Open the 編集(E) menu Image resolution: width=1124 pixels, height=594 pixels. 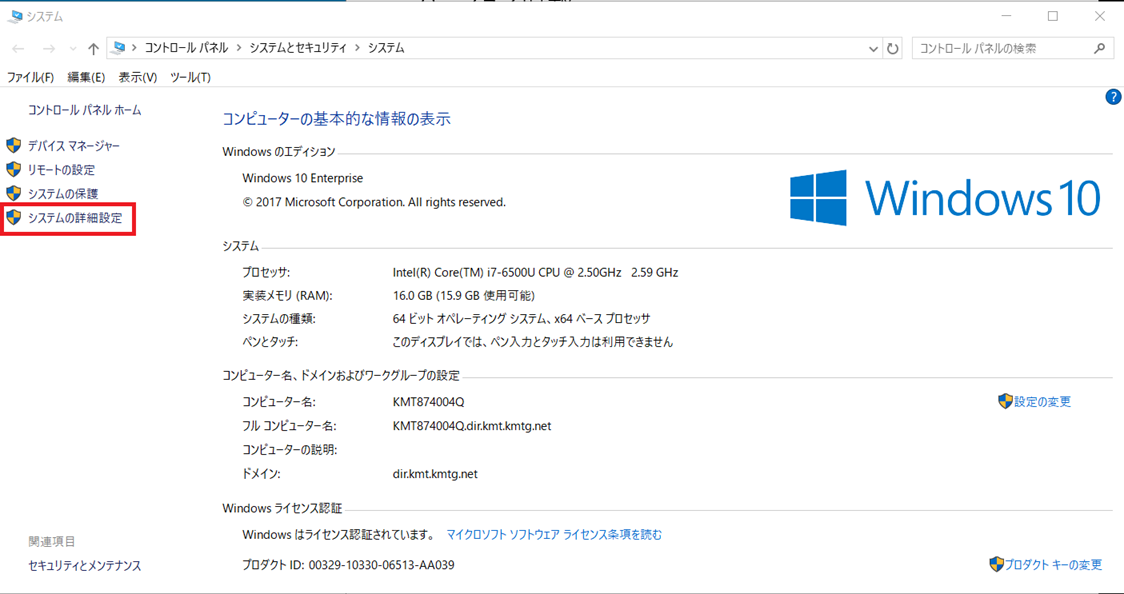(86, 77)
